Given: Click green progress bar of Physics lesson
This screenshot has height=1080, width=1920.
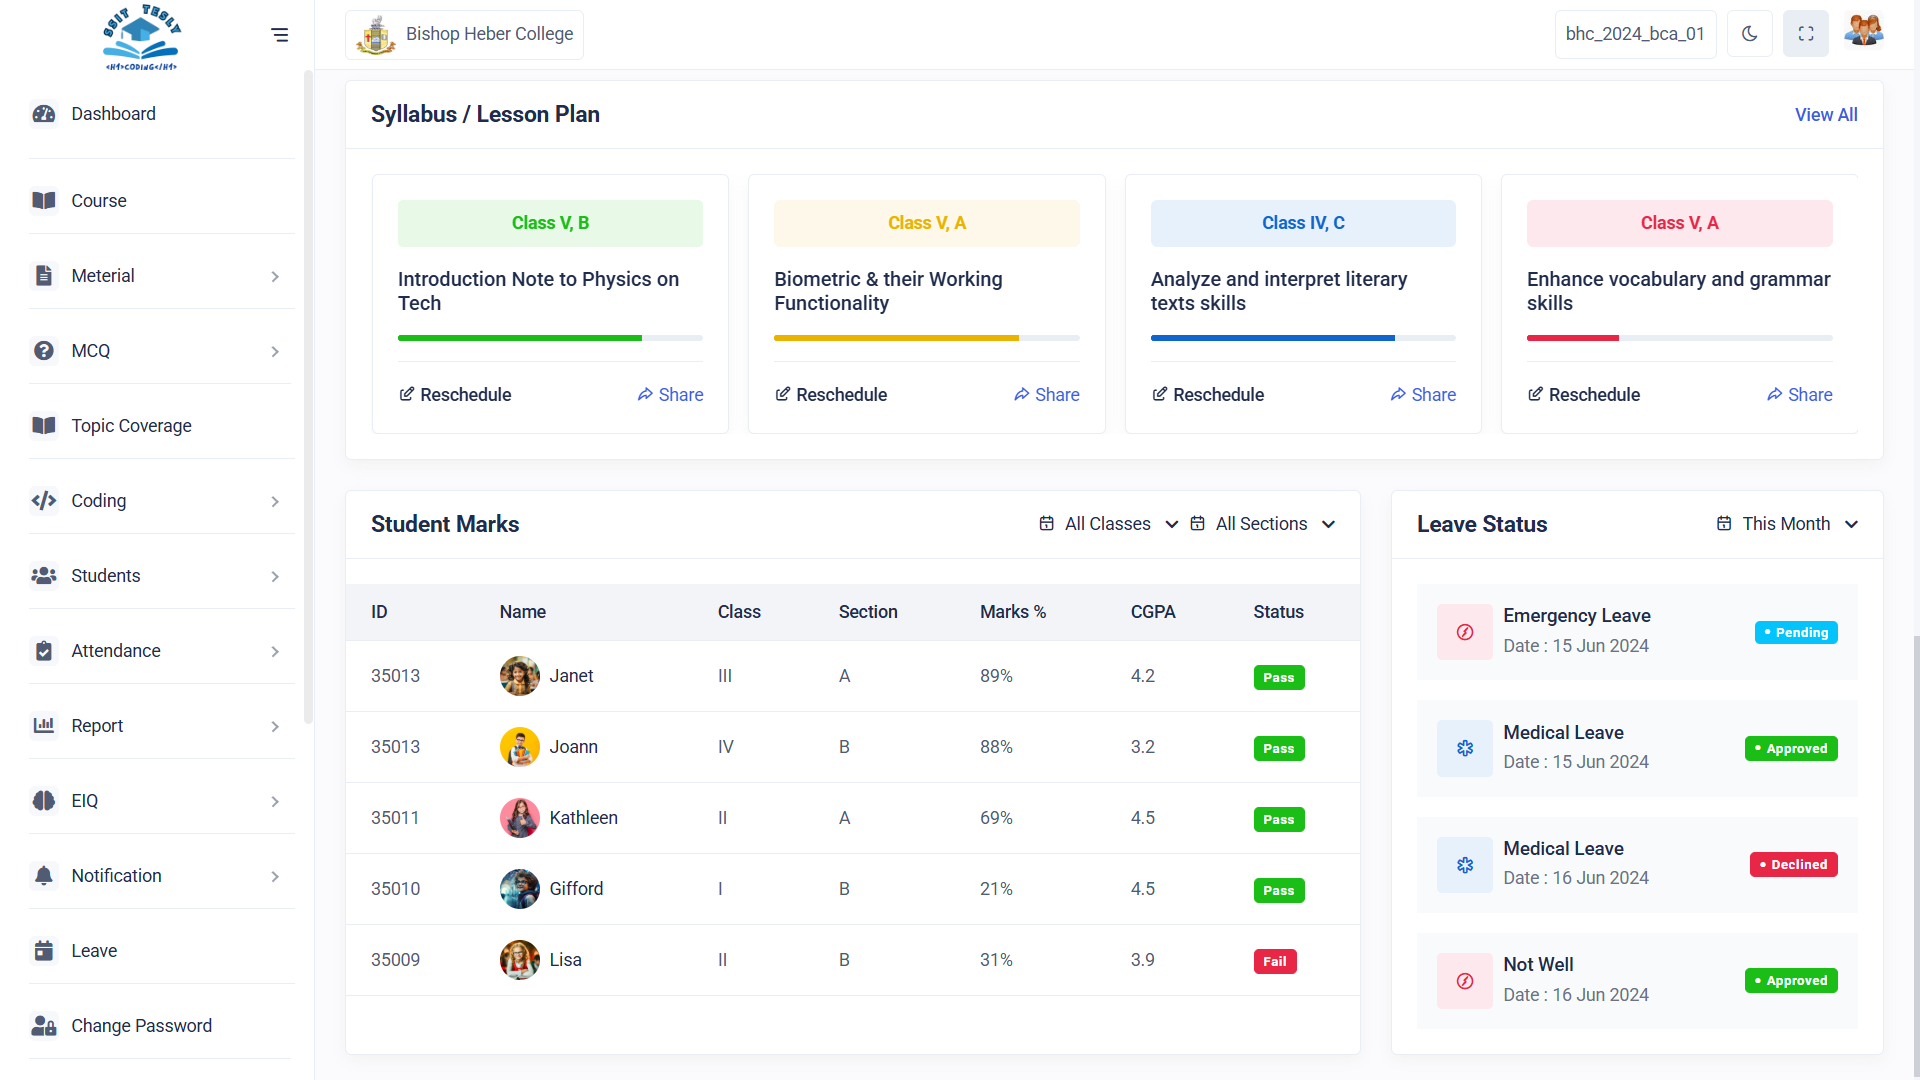Looking at the screenshot, I should [x=520, y=338].
